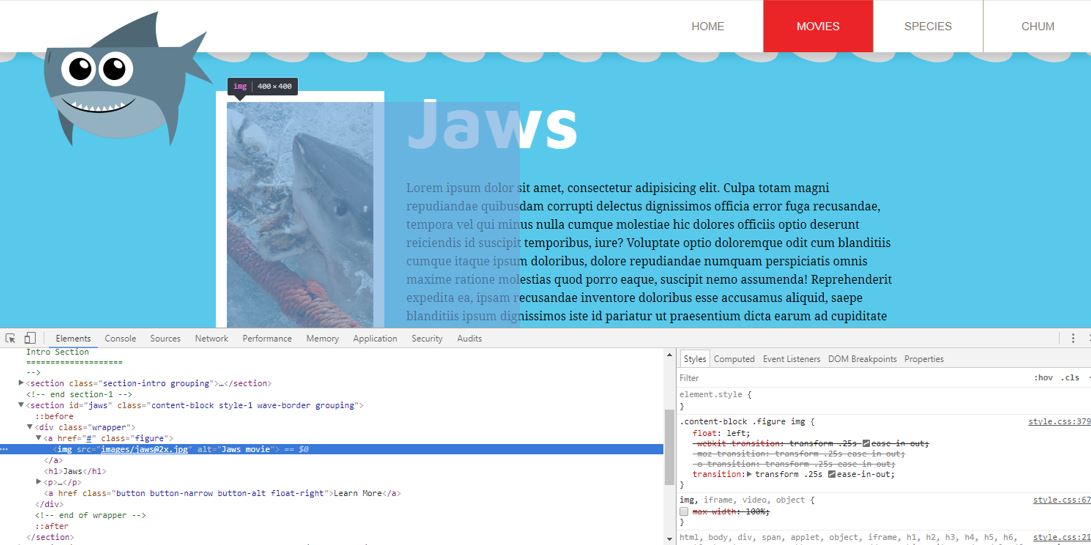Viewport: 1091px width, 545px height.
Task: Switch to the Console tab
Action: (x=120, y=339)
